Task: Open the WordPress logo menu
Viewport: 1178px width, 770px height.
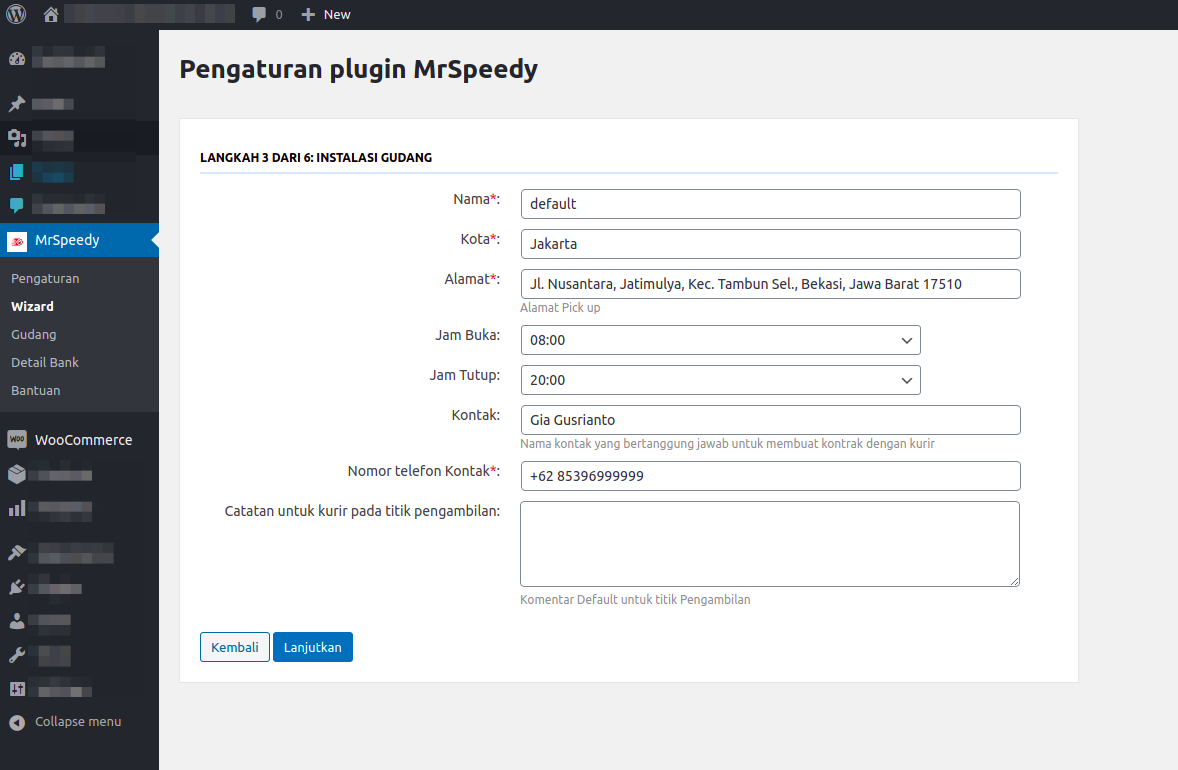Action: tap(17, 14)
